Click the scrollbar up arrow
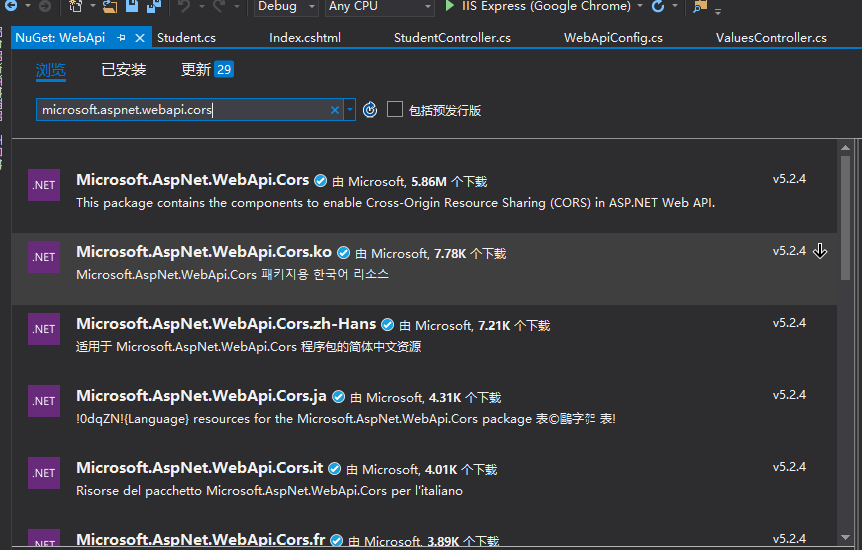 click(846, 147)
